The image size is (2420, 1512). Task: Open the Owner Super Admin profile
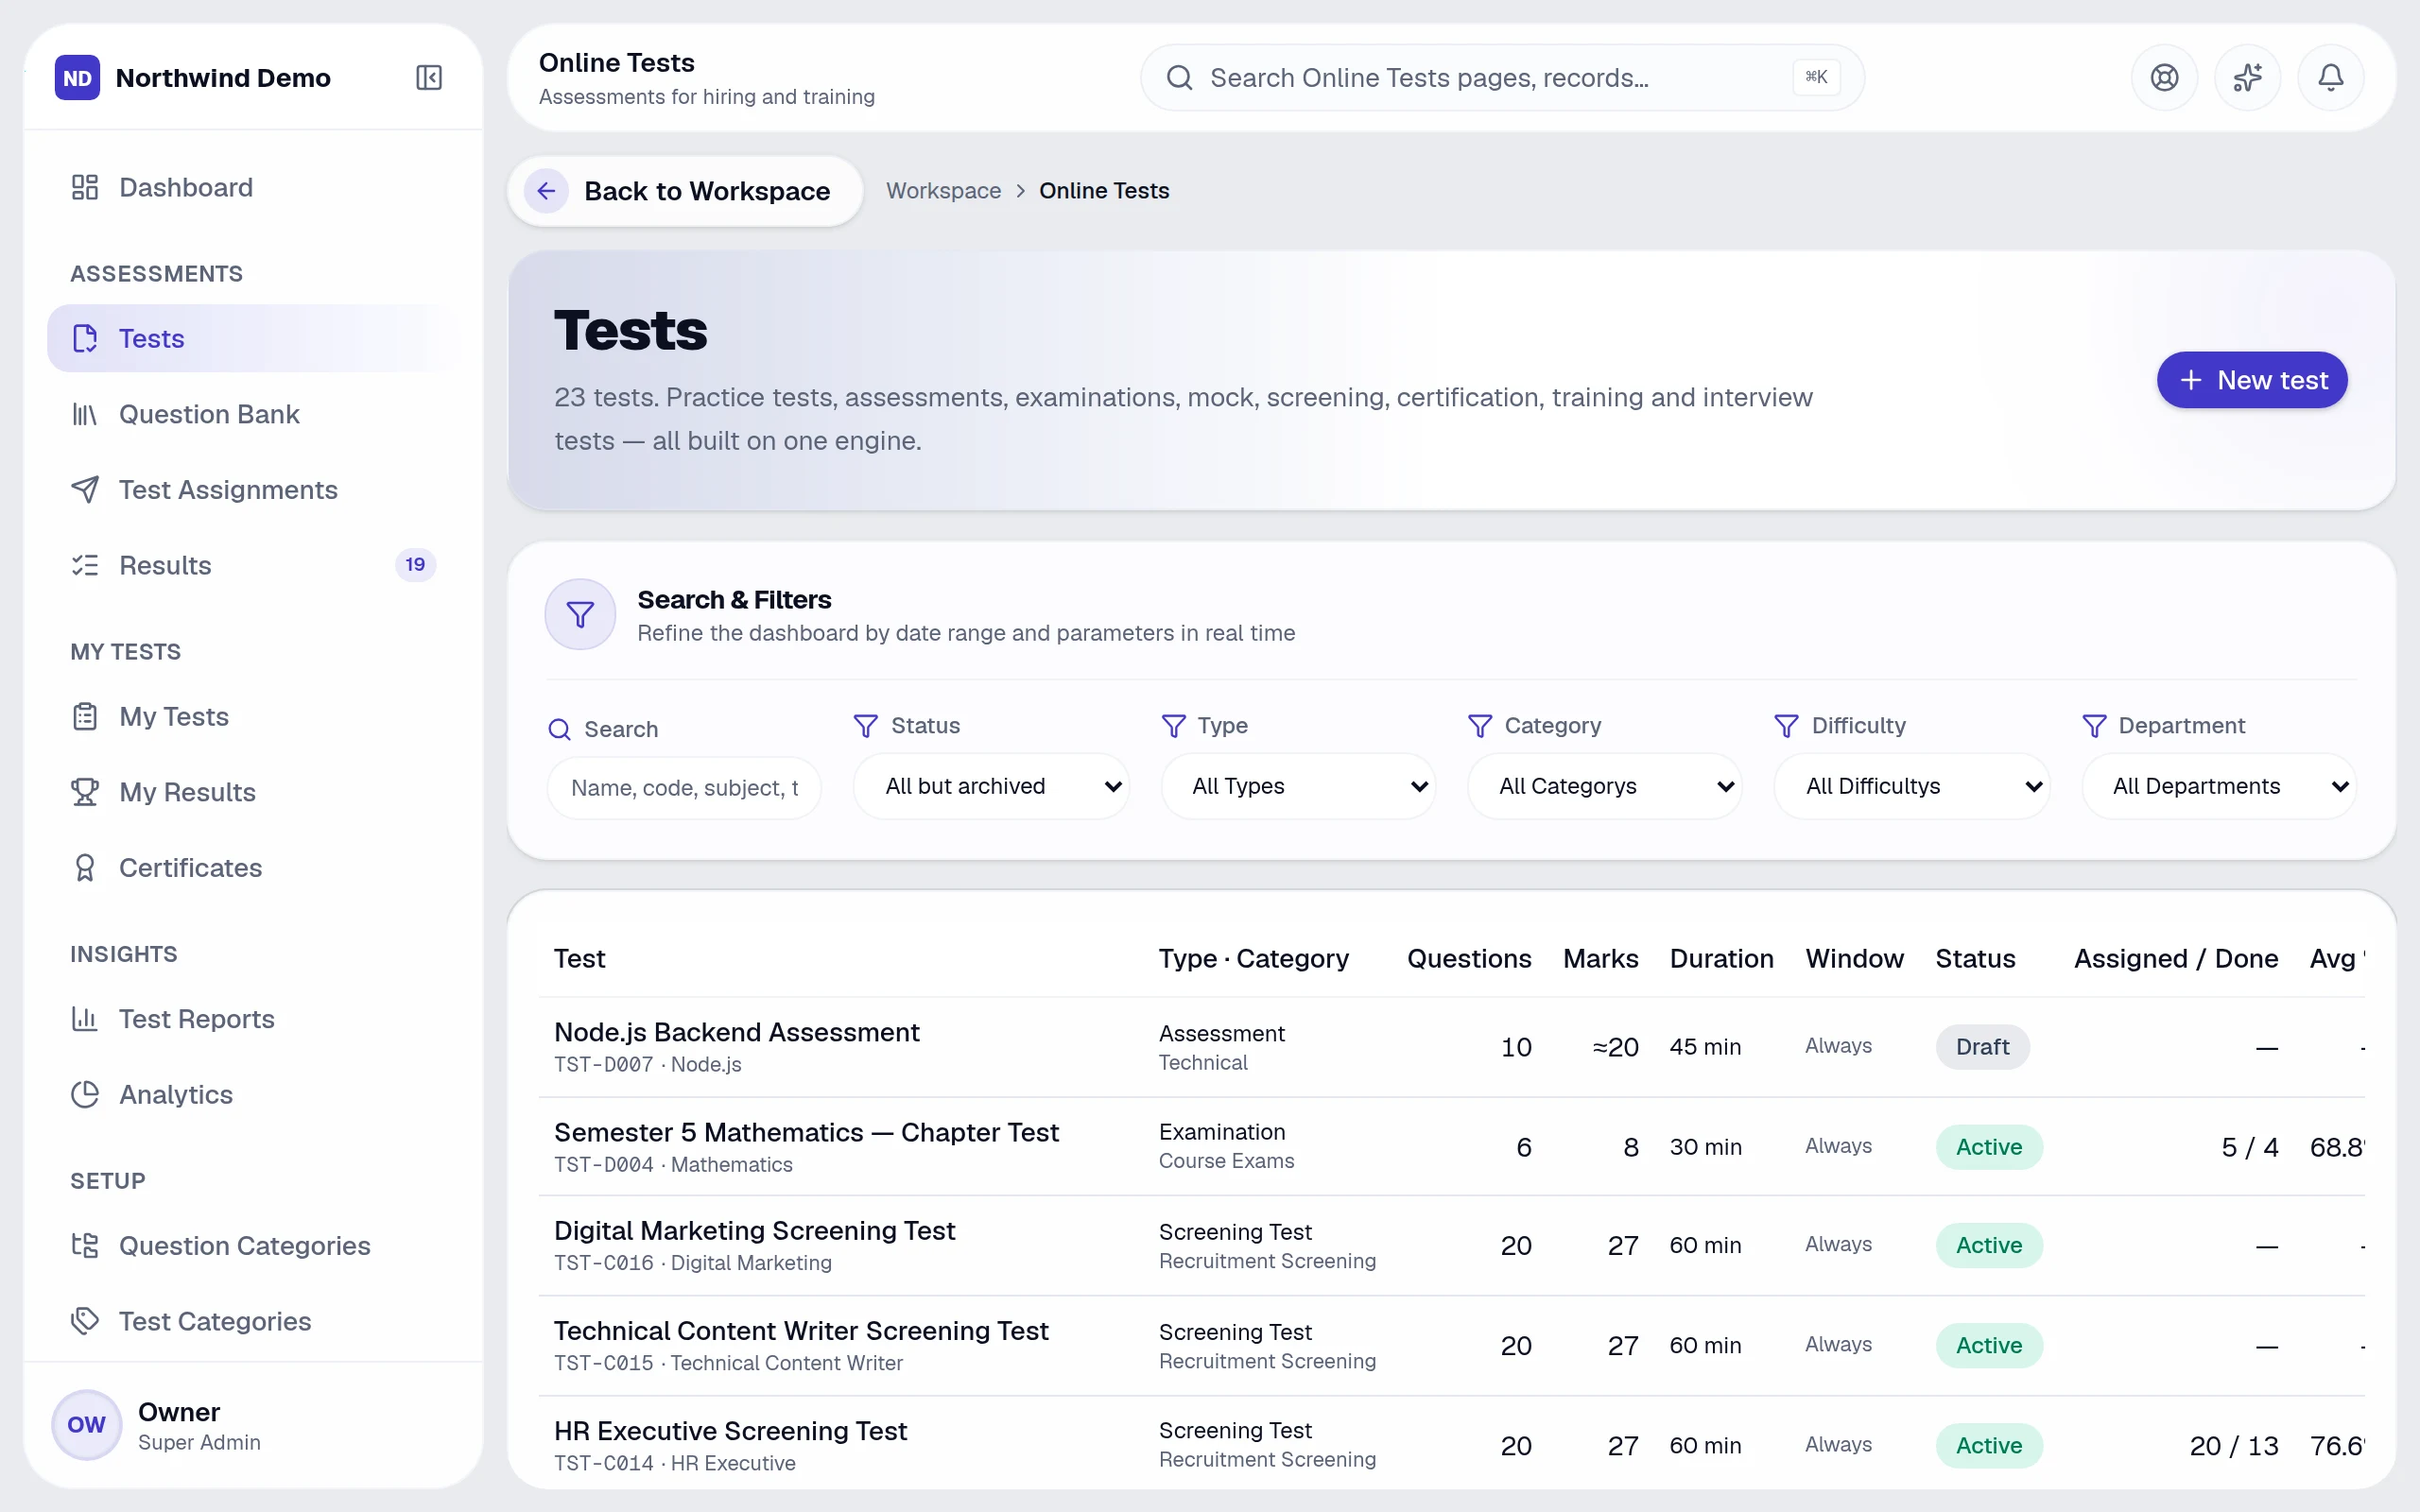click(x=253, y=1425)
